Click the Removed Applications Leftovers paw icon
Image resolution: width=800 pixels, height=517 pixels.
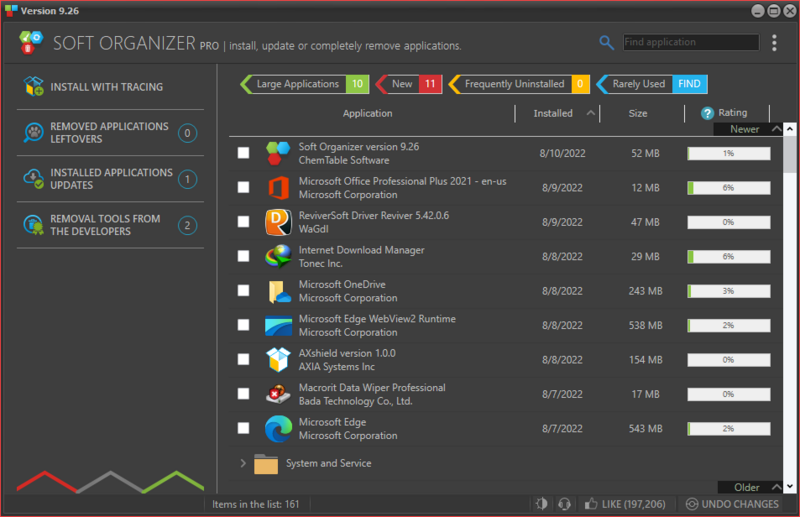(34, 133)
